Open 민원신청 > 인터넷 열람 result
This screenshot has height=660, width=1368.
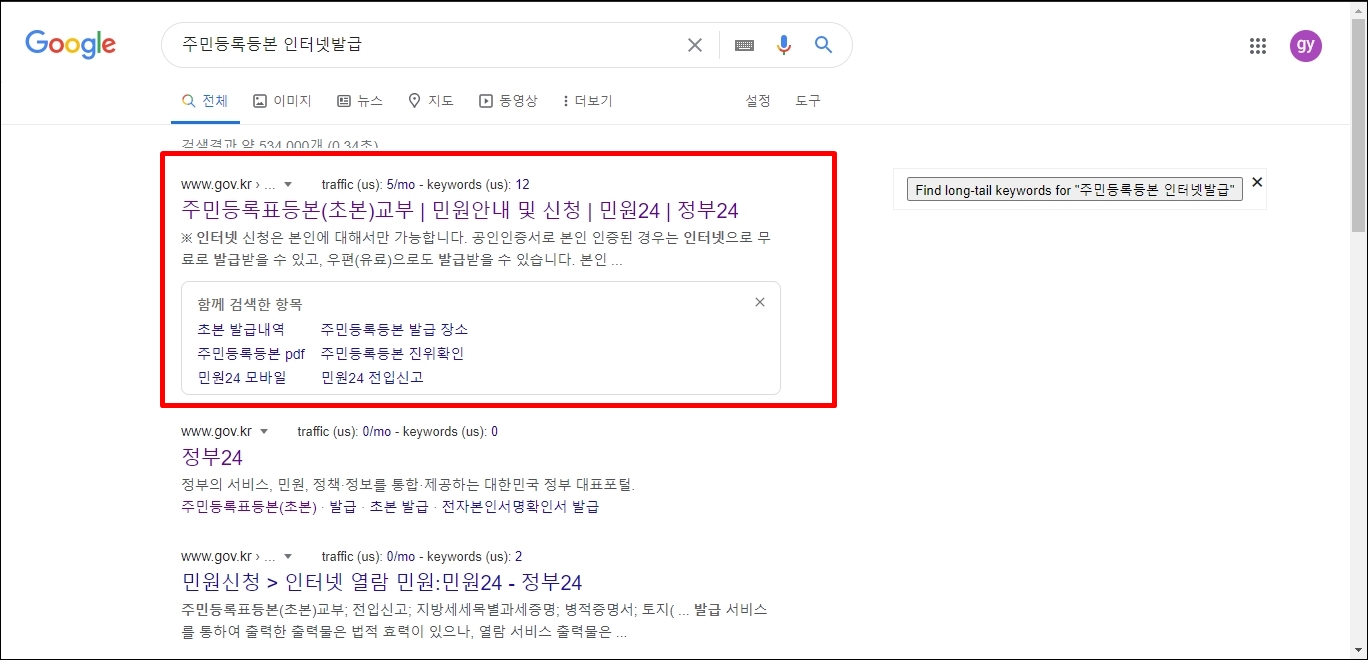382,582
